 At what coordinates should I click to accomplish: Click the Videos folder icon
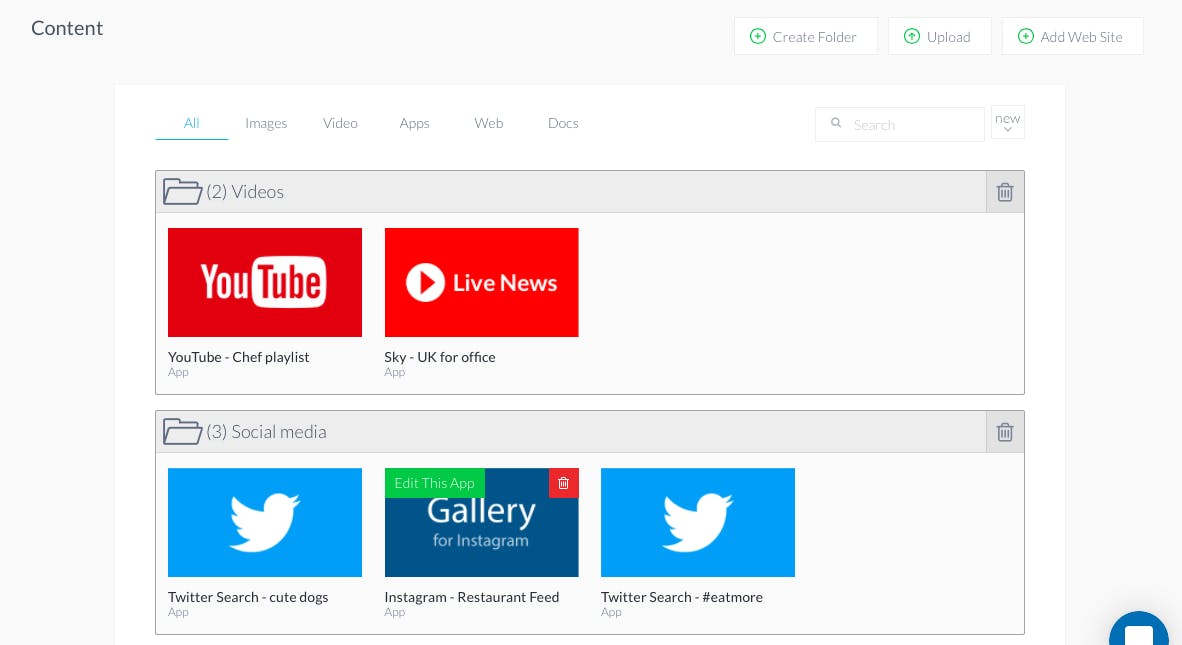182,191
